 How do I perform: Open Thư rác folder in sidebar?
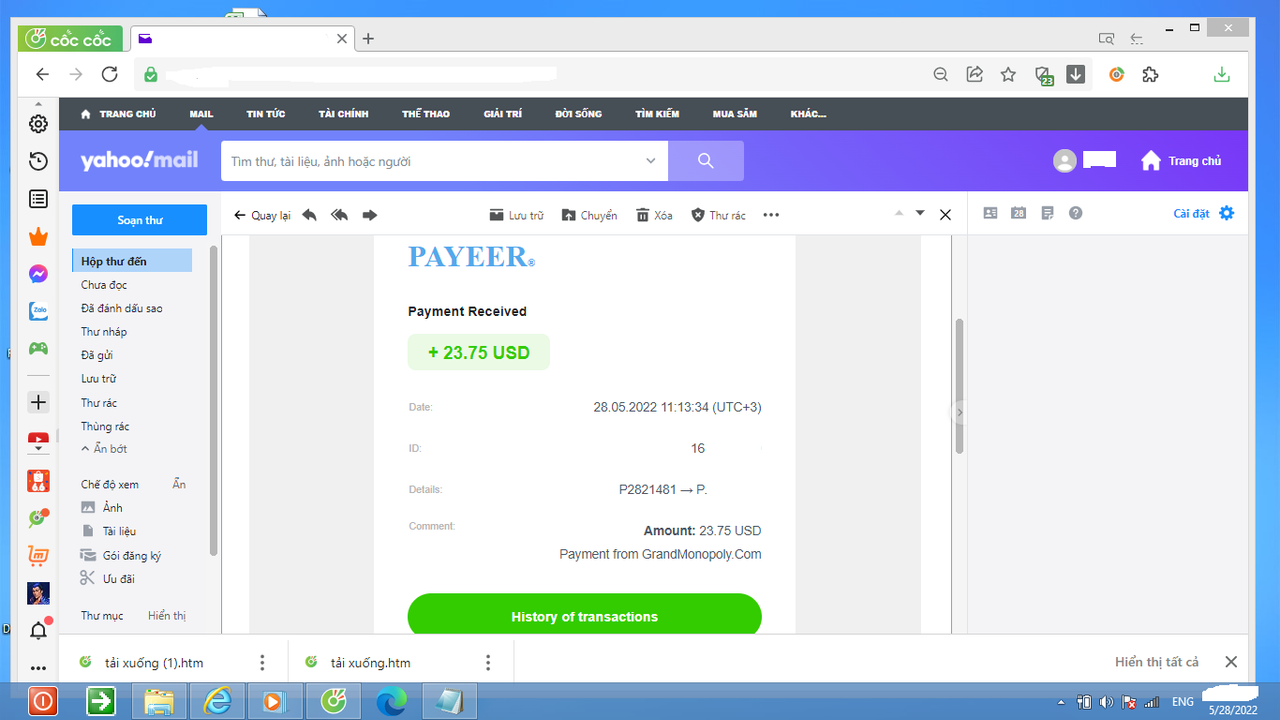coord(99,402)
